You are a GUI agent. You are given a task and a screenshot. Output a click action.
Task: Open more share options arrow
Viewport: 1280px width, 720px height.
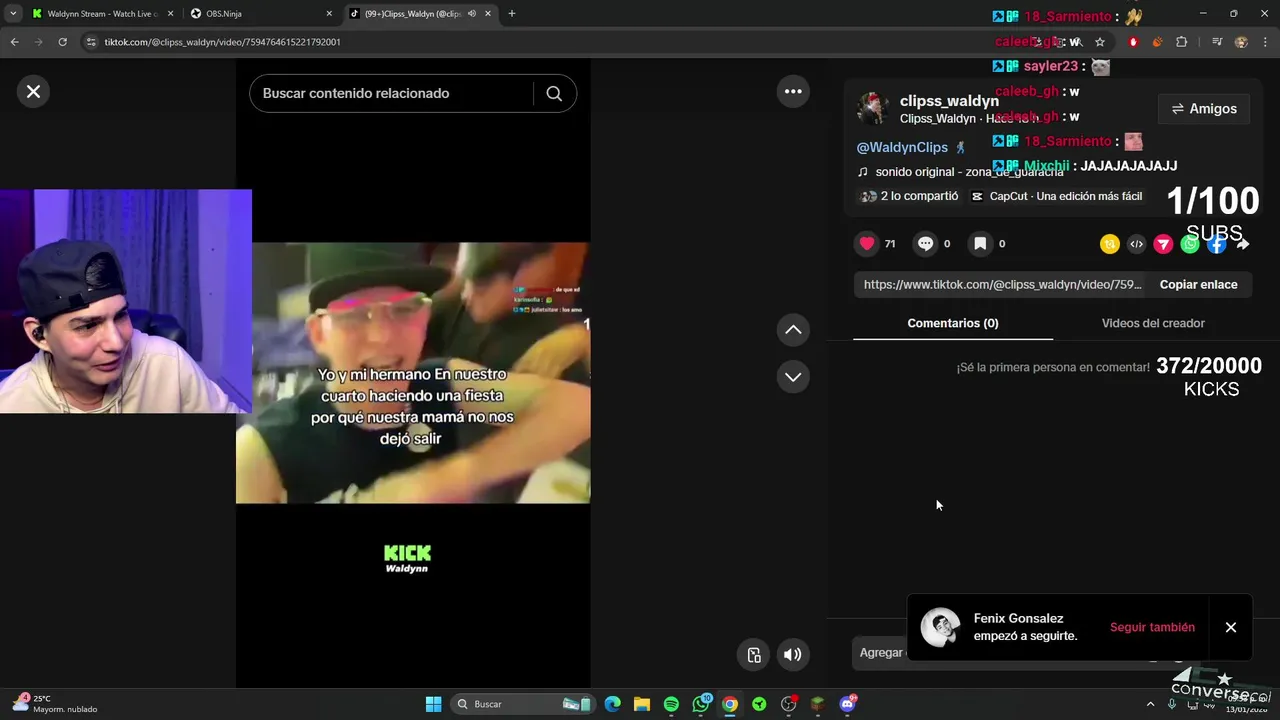click(x=1242, y=244)
